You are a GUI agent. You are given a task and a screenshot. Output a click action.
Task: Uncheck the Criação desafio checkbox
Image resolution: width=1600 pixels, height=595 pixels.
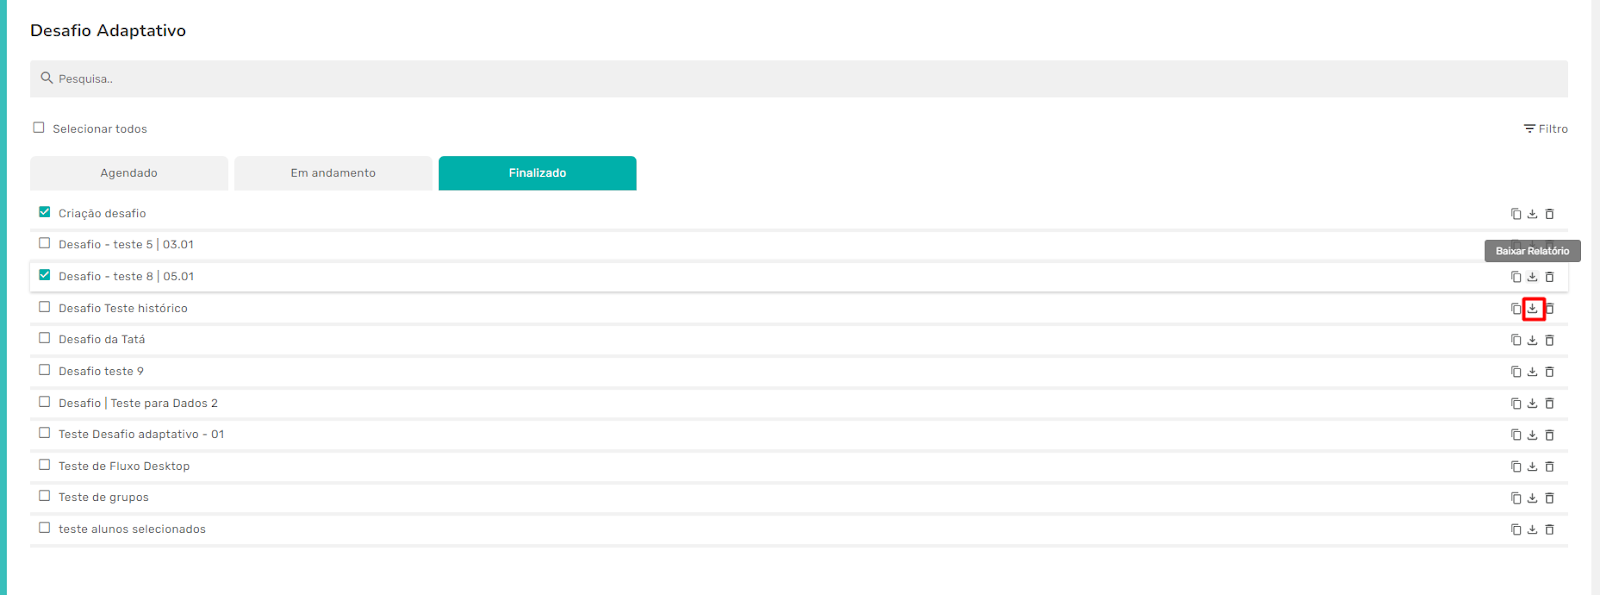[x=44, y=212]
